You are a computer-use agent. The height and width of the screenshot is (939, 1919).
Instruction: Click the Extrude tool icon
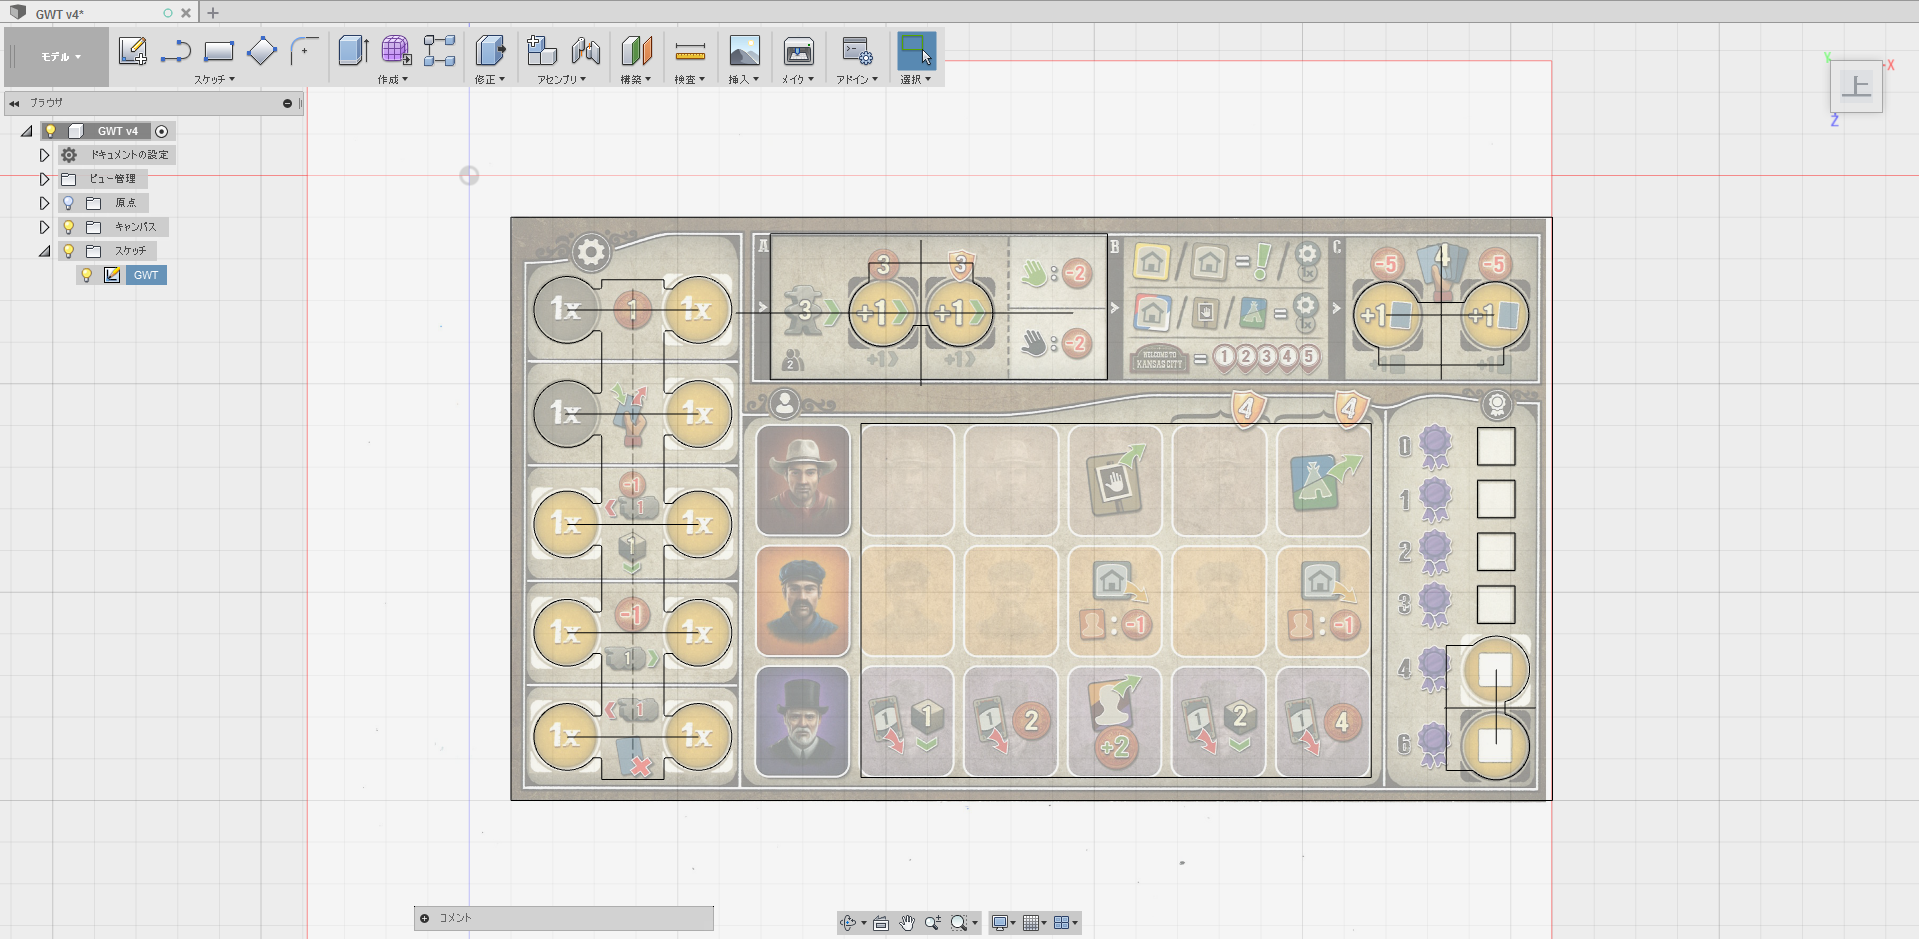click(x=353, y=51)
